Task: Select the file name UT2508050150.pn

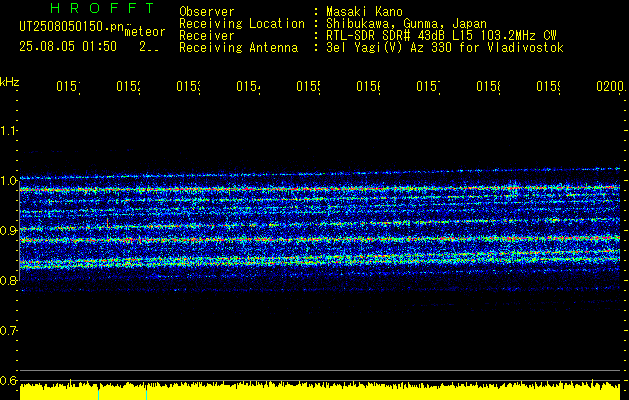Action: [72, 27]
